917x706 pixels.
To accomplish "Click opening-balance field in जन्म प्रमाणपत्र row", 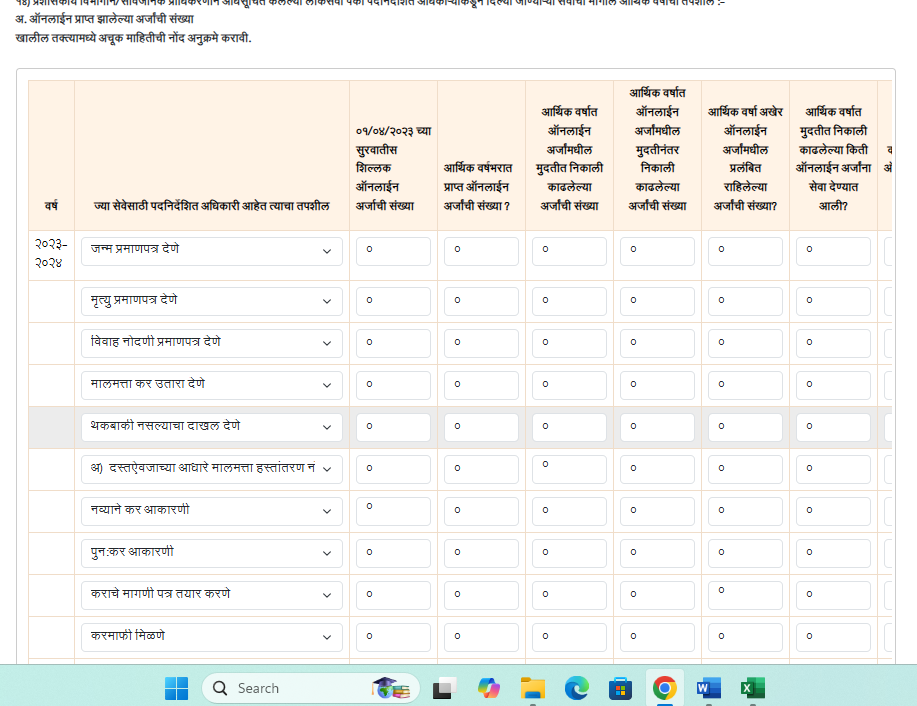I will coord(393,251).
